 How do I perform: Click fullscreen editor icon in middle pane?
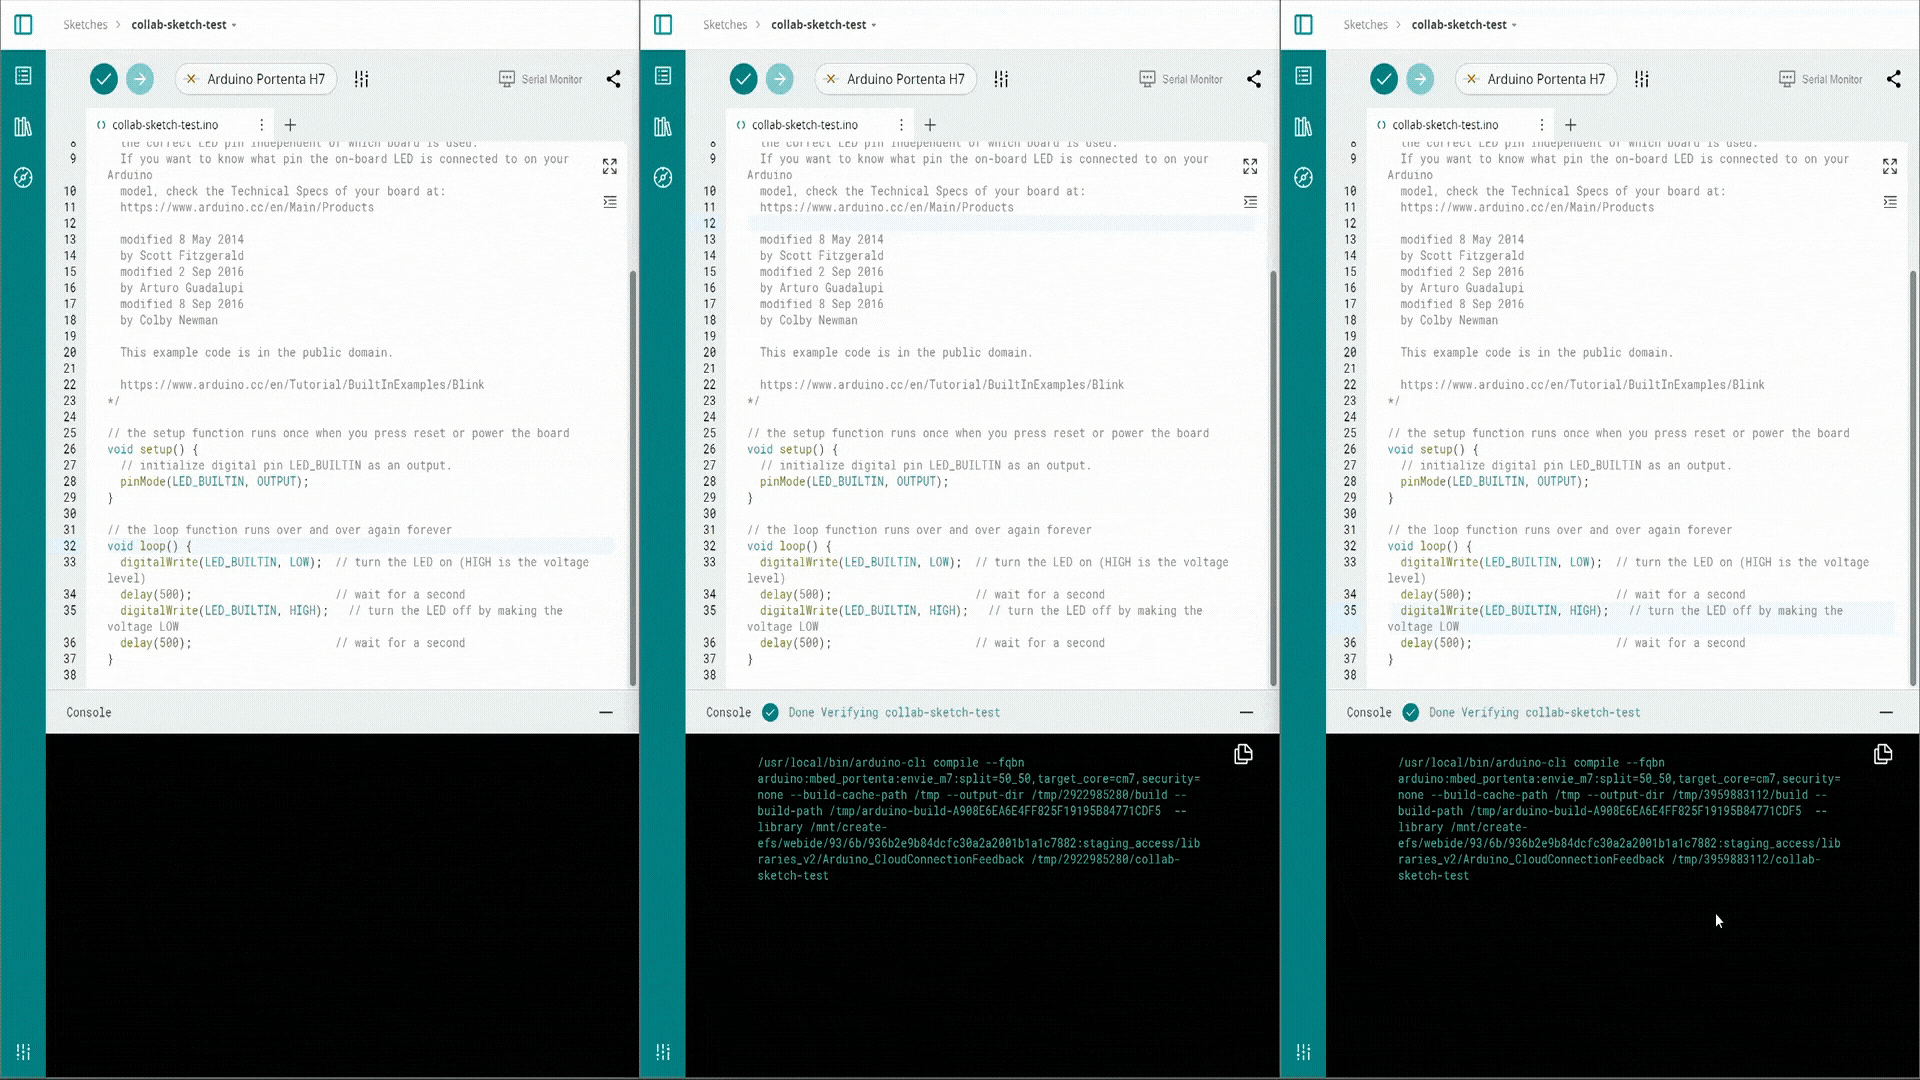[x=1250, y=166]
